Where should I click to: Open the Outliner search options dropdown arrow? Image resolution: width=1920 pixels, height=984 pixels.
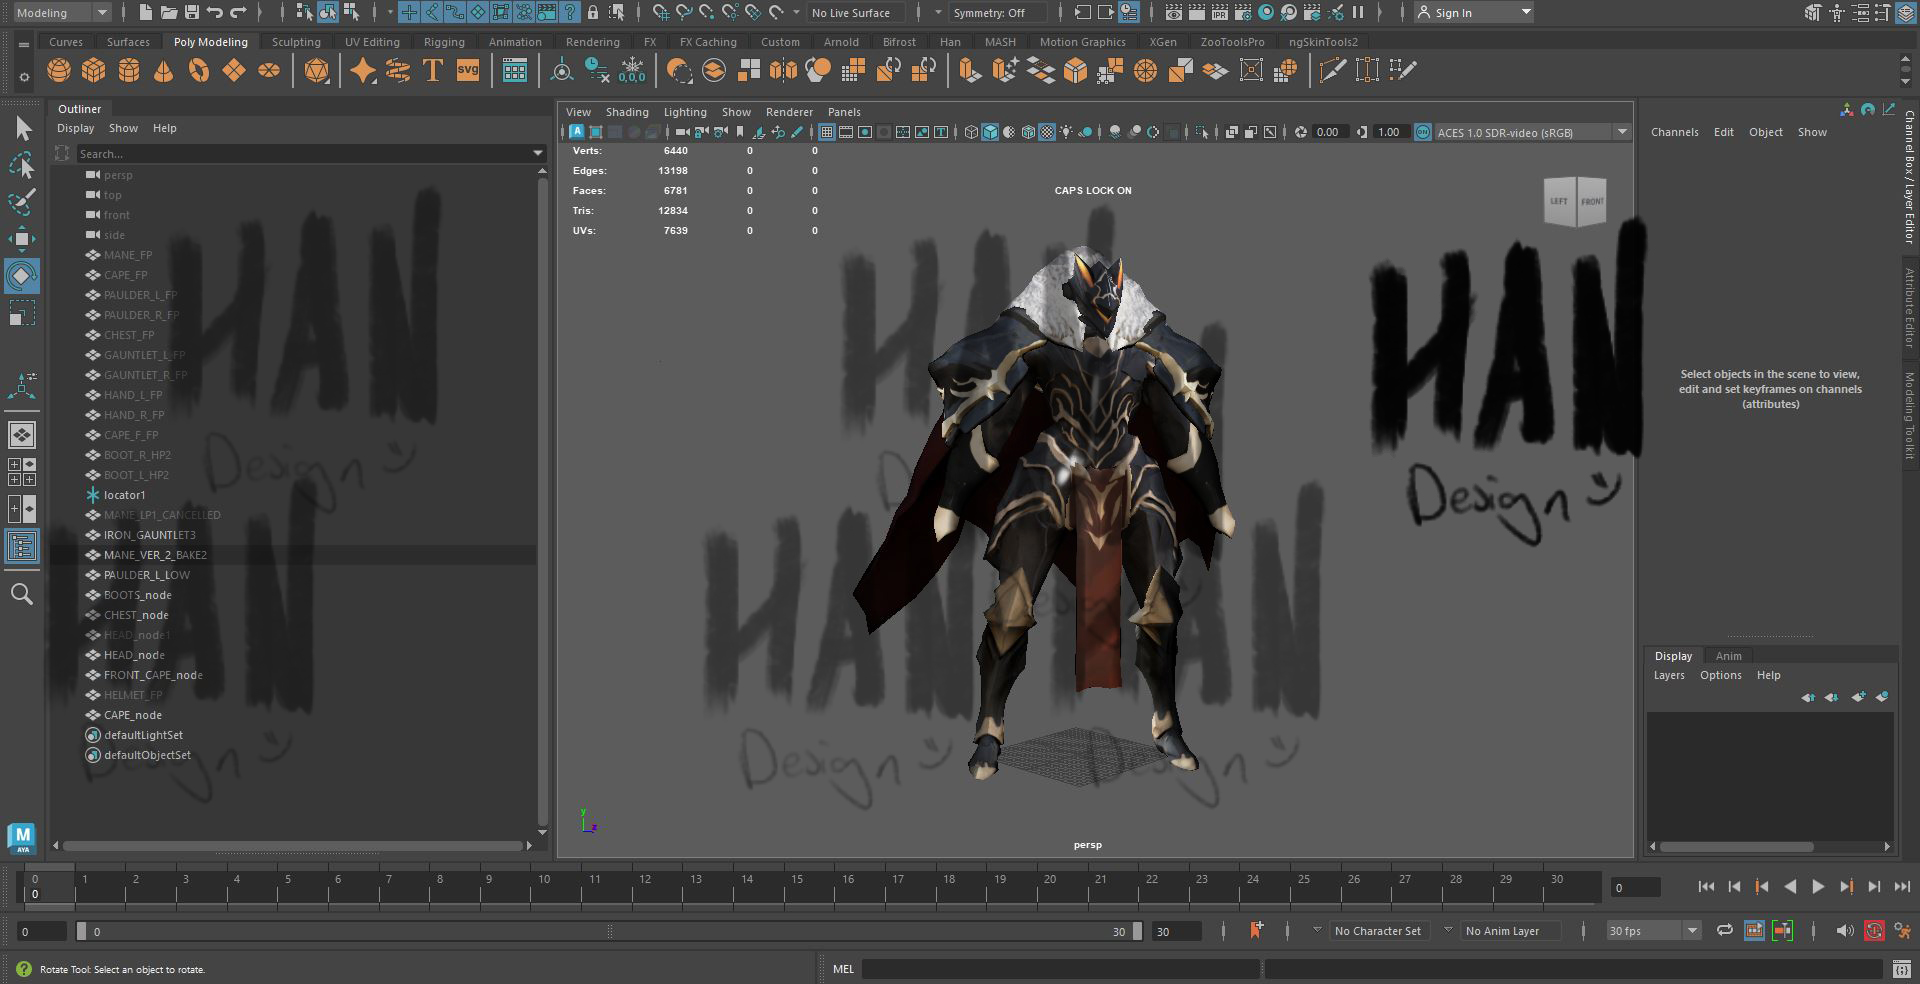click(538, 153)
